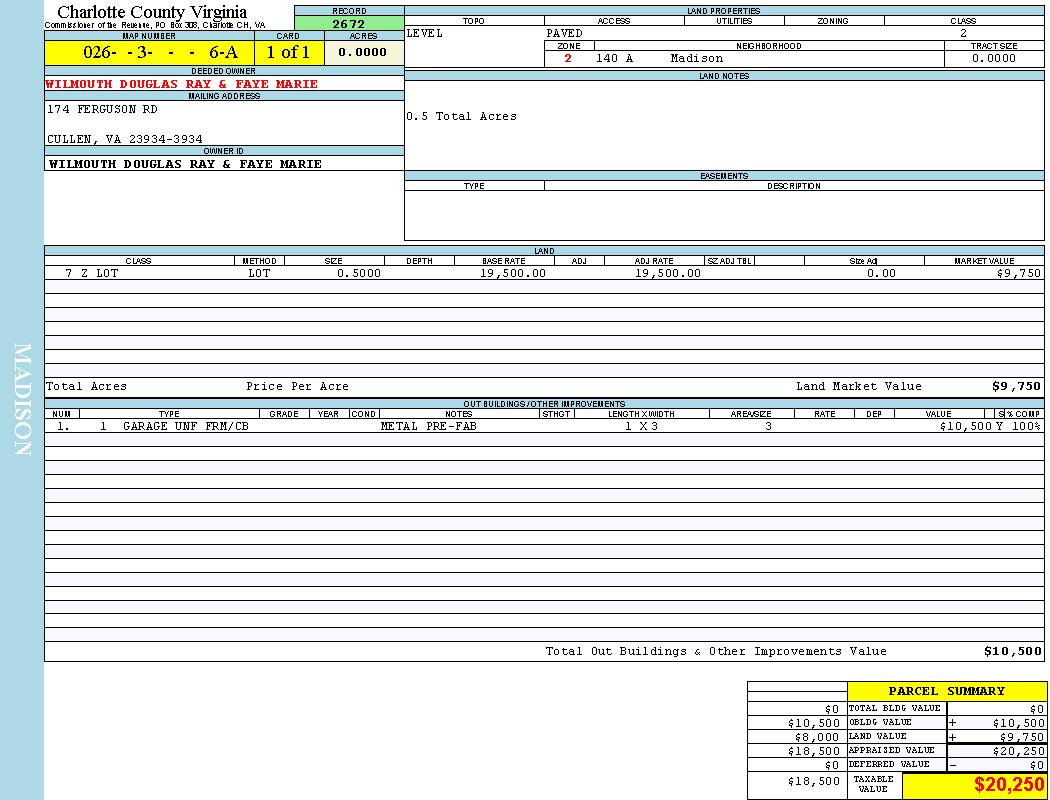The image size is (1050, 800).
Task: Click the "0.5 Total Acres" land note
Action: [x=461, y=116]
